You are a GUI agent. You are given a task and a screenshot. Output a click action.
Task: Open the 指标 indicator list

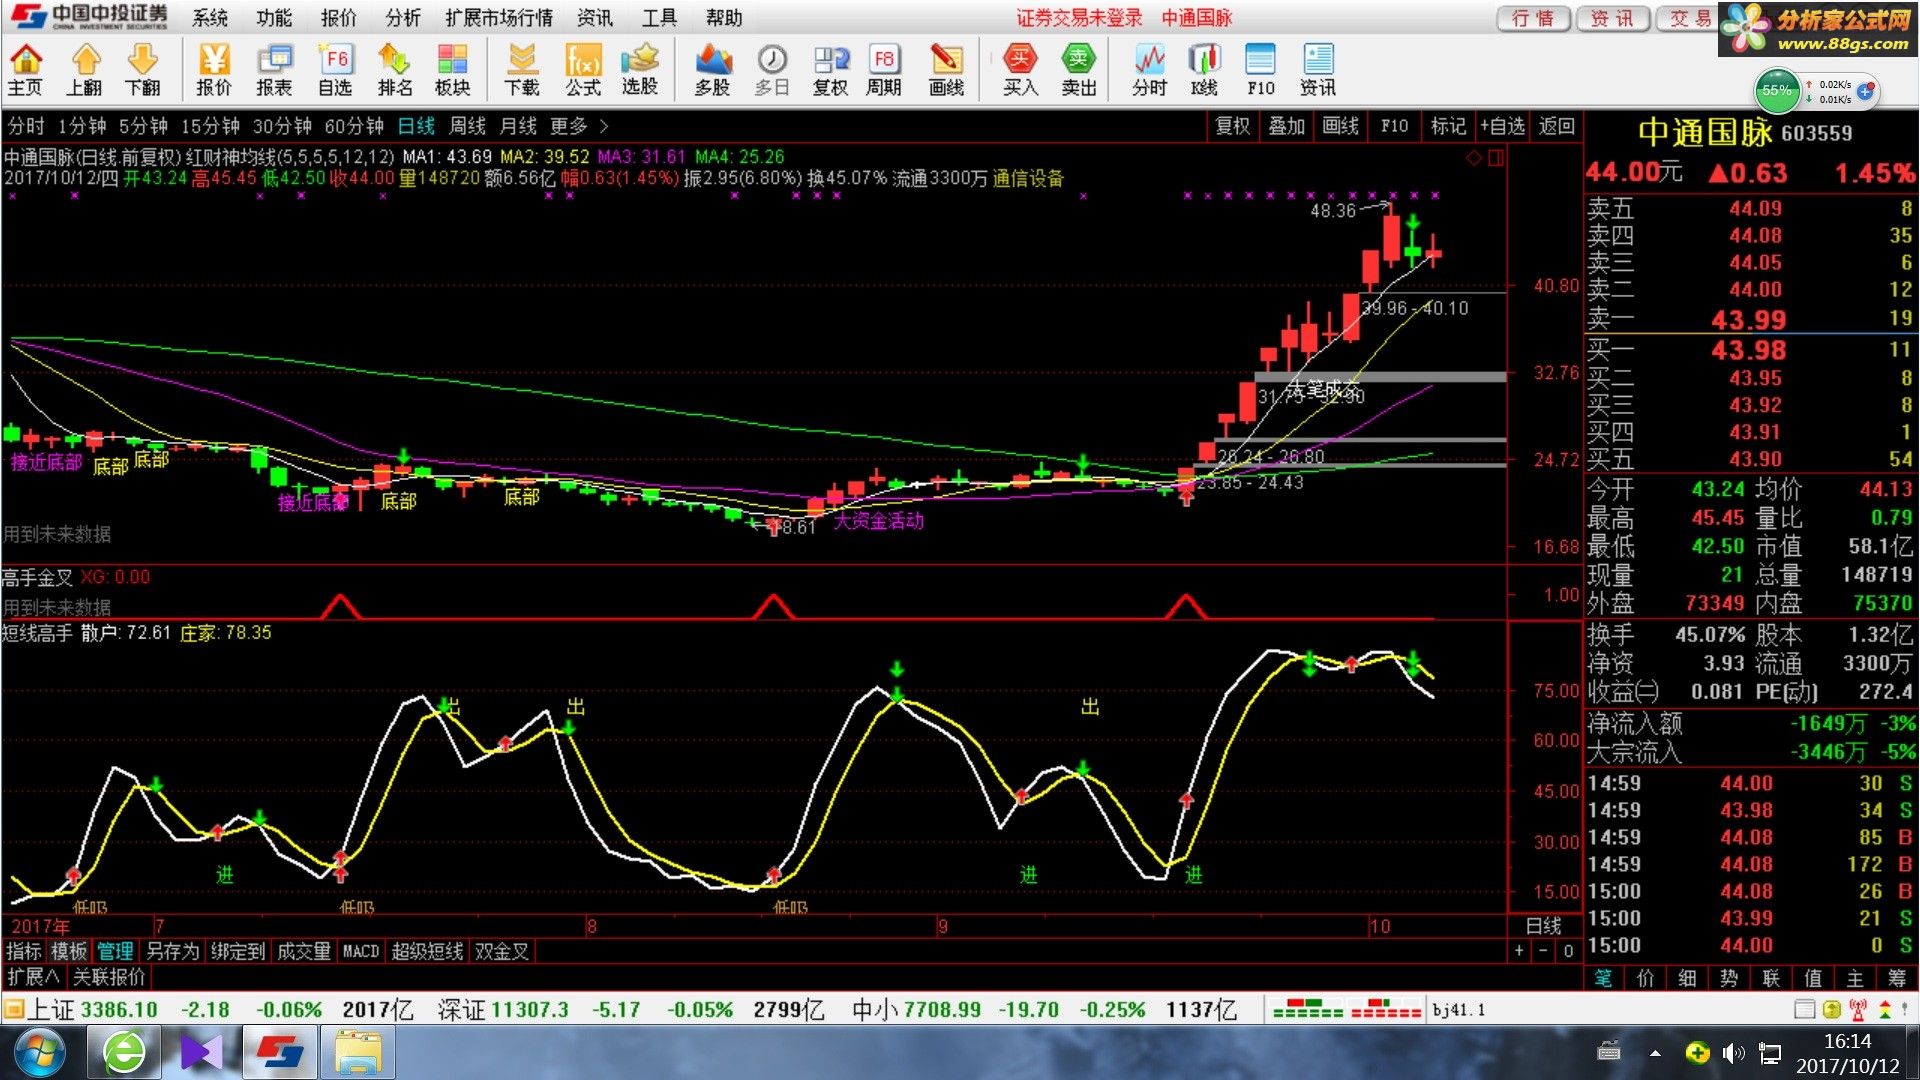tap(24, 951)
